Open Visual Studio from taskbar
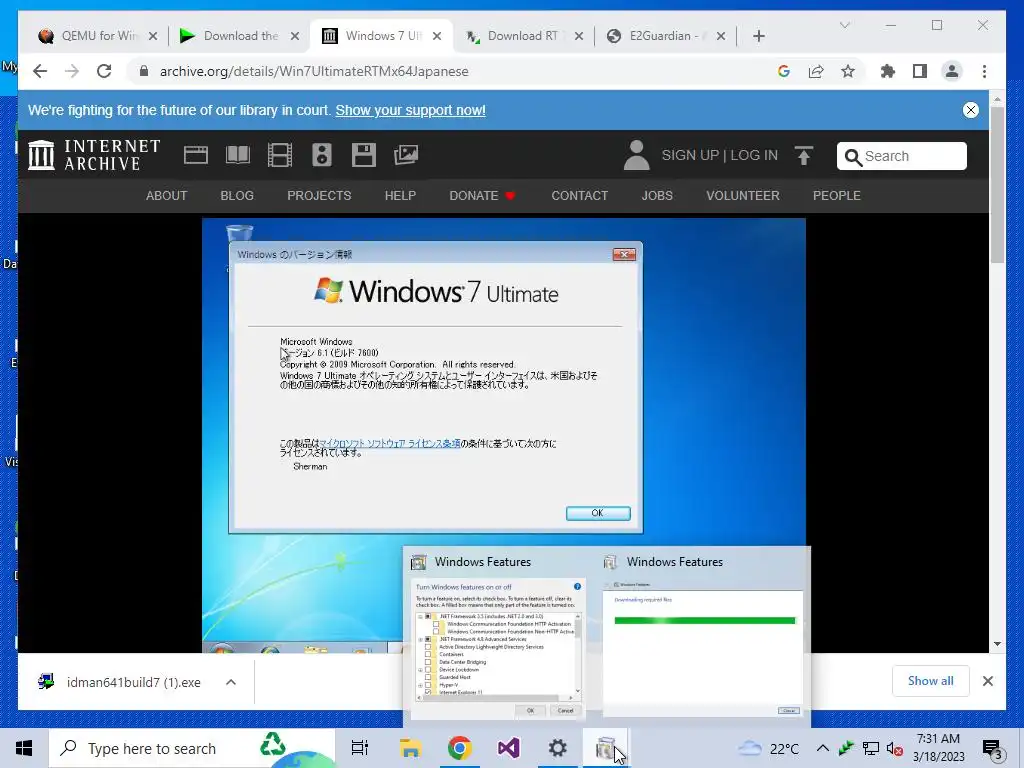Screen dimensions: 1024x768 click(x=508, y=748)
